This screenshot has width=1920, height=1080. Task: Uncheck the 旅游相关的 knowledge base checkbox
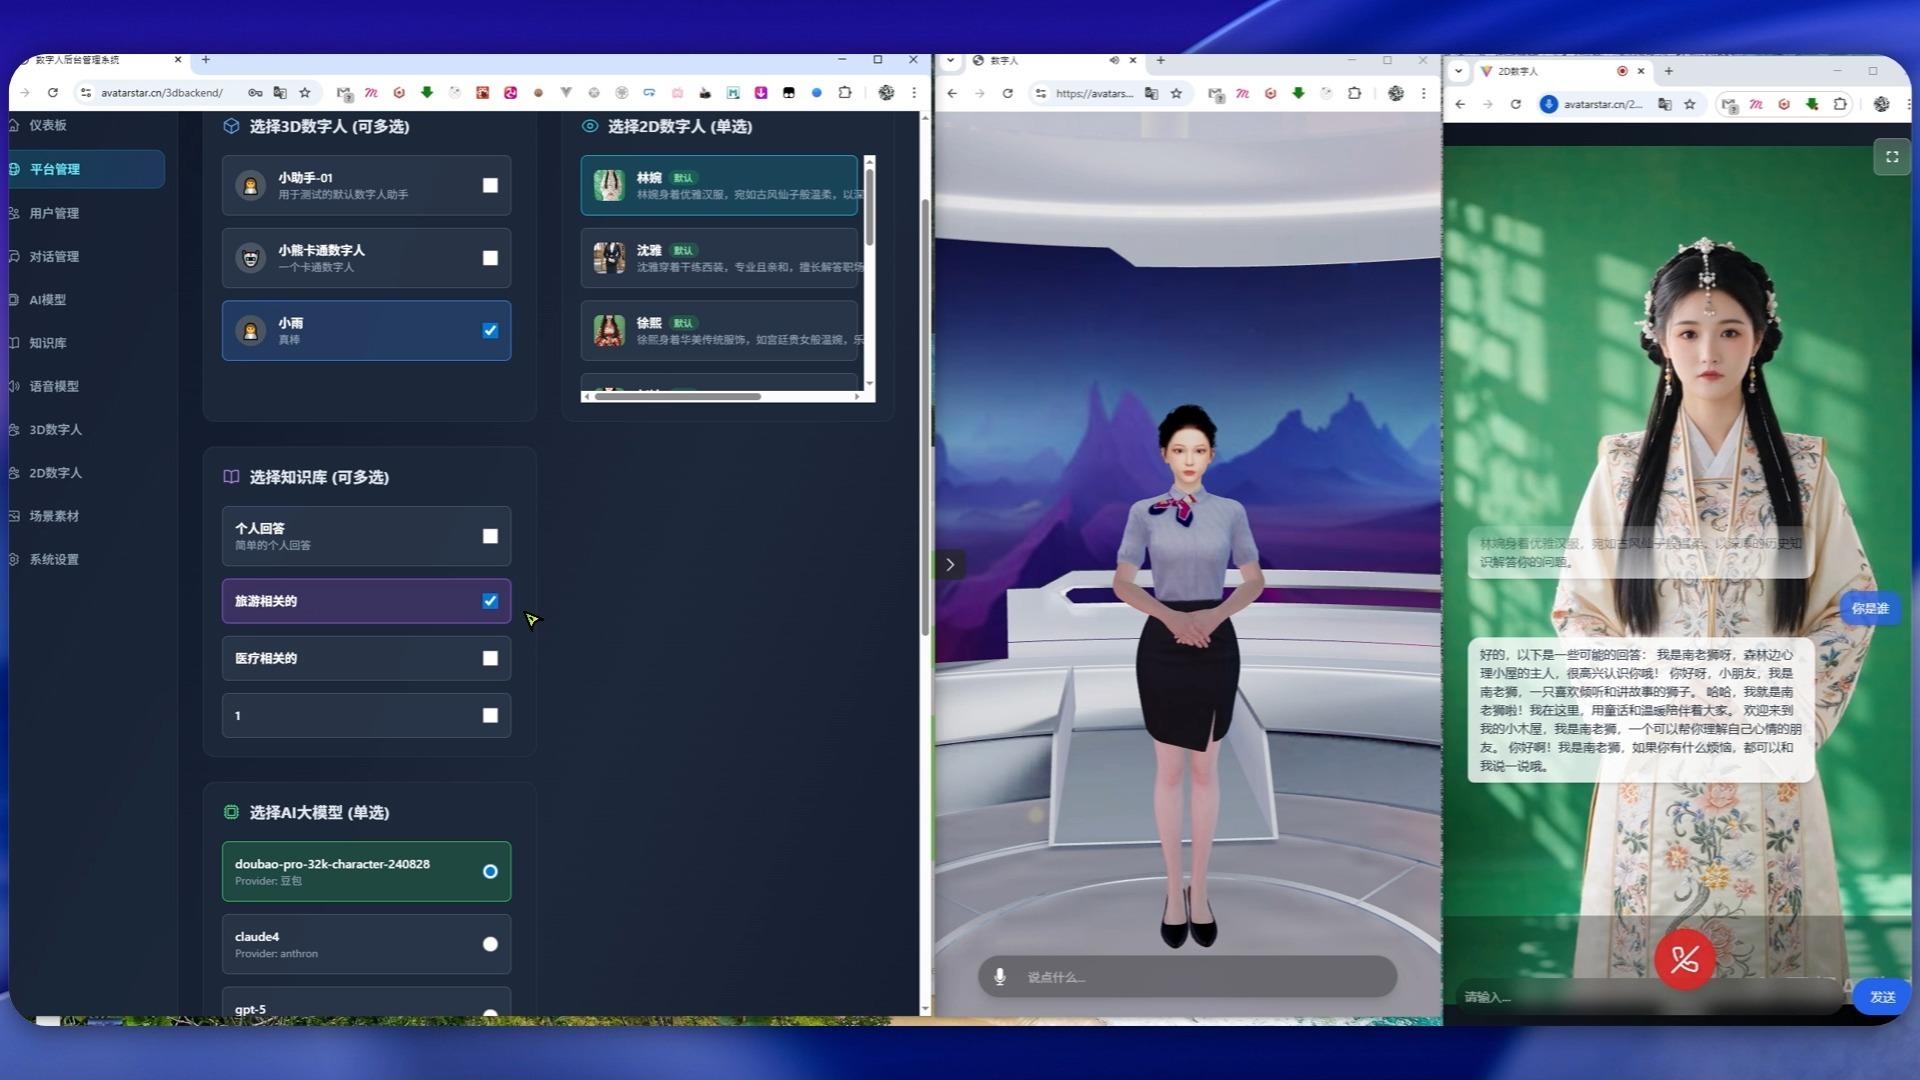(x=490, y=601)
